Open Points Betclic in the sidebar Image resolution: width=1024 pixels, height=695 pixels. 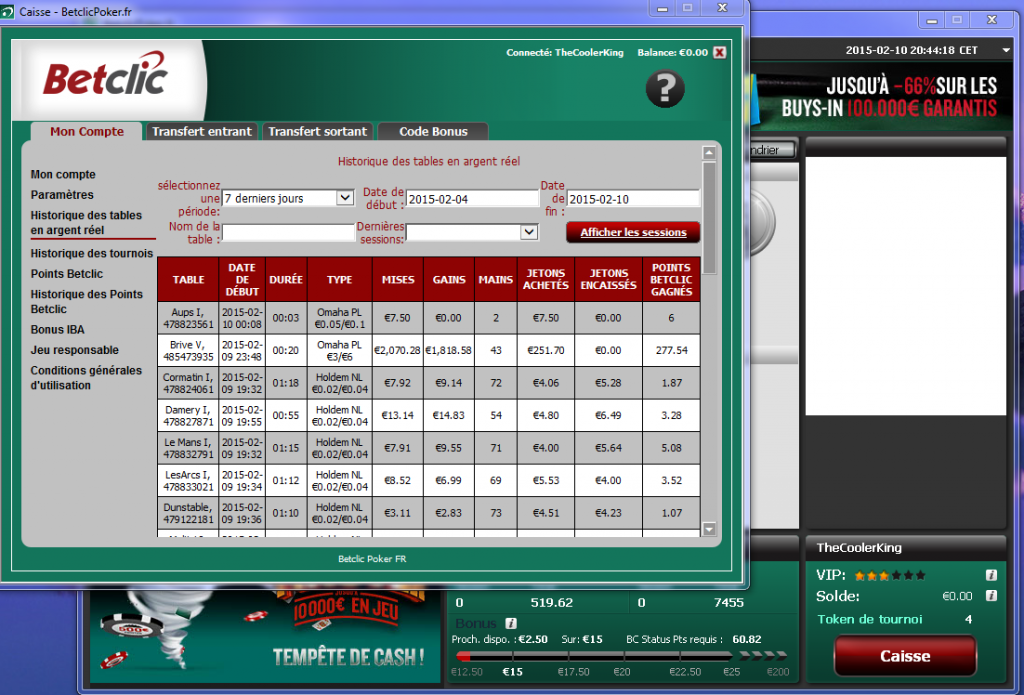[67, 274]
